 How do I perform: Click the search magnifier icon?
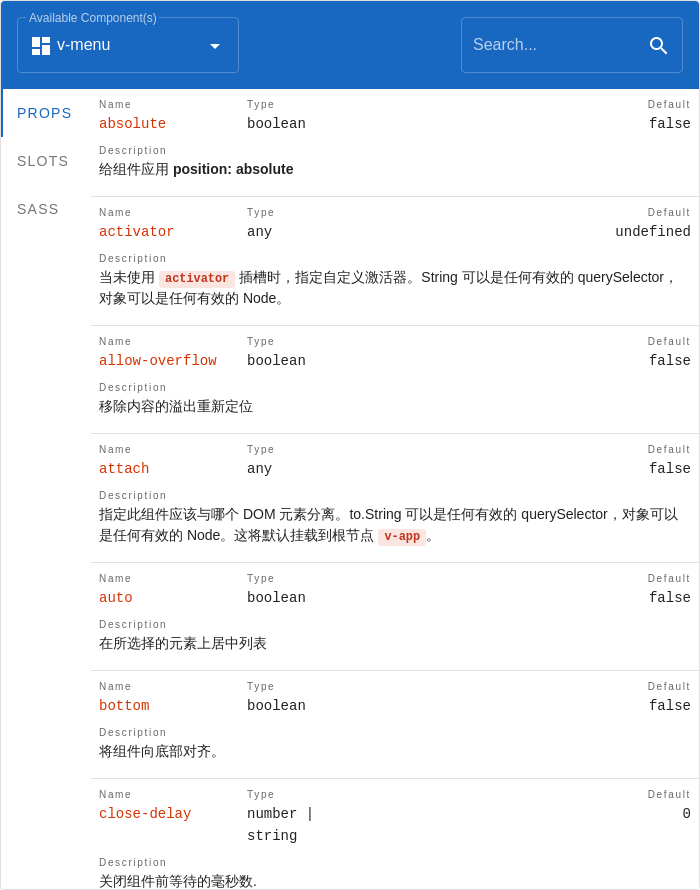click(x=659, y=45)
